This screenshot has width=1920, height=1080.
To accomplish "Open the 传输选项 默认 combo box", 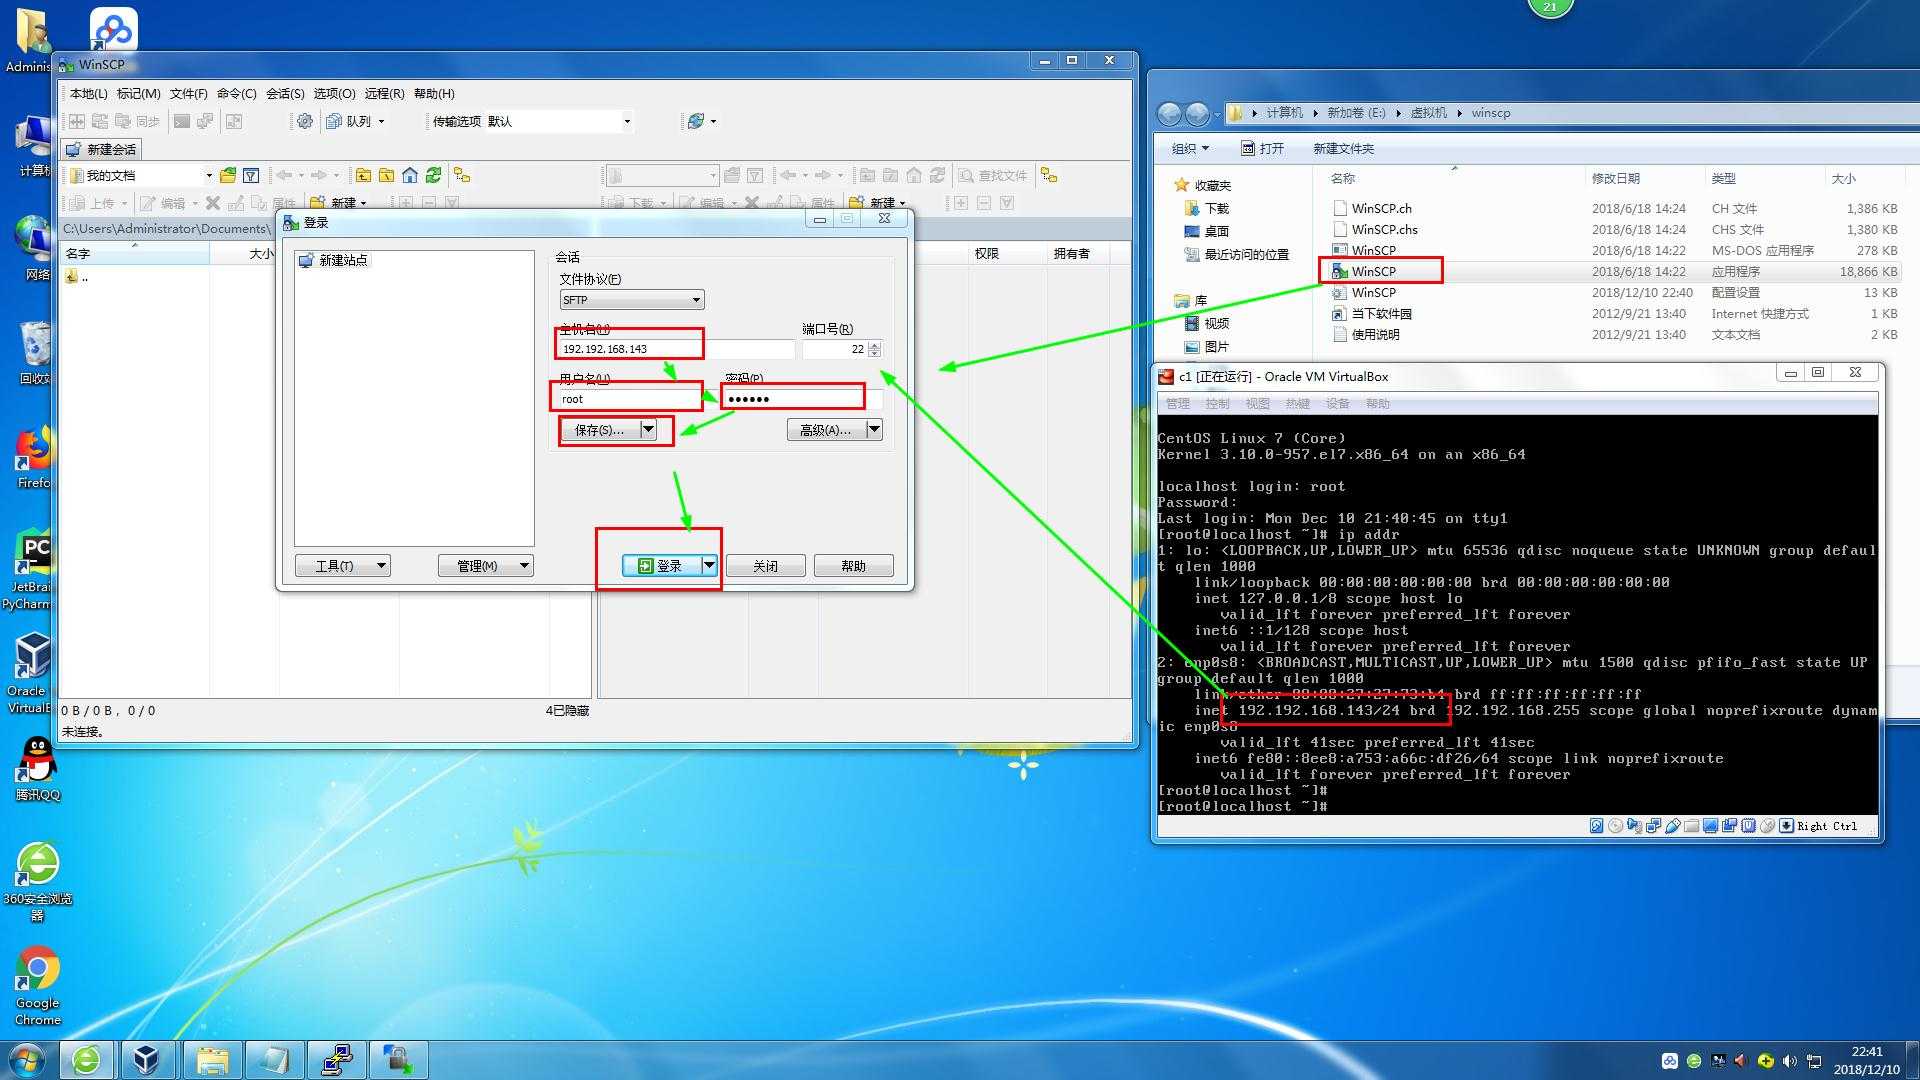I will click(559, 121).
